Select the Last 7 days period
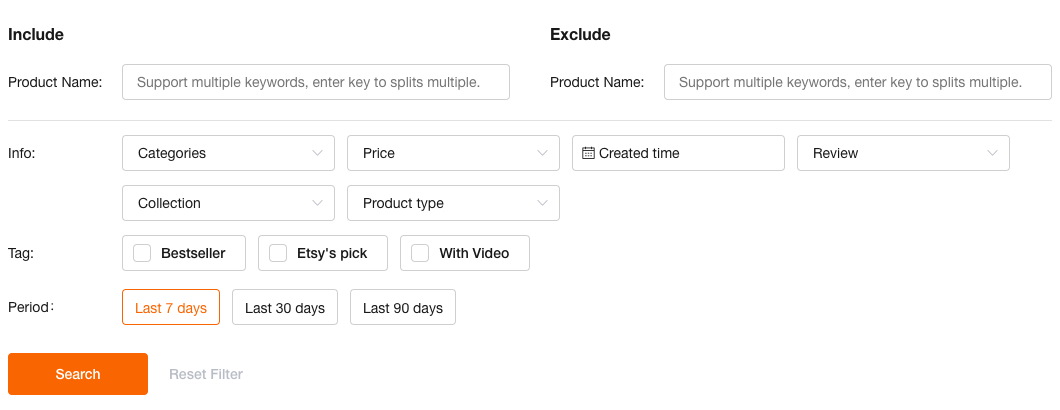The height and width of the screenshot is (410, 1060). 171,308
